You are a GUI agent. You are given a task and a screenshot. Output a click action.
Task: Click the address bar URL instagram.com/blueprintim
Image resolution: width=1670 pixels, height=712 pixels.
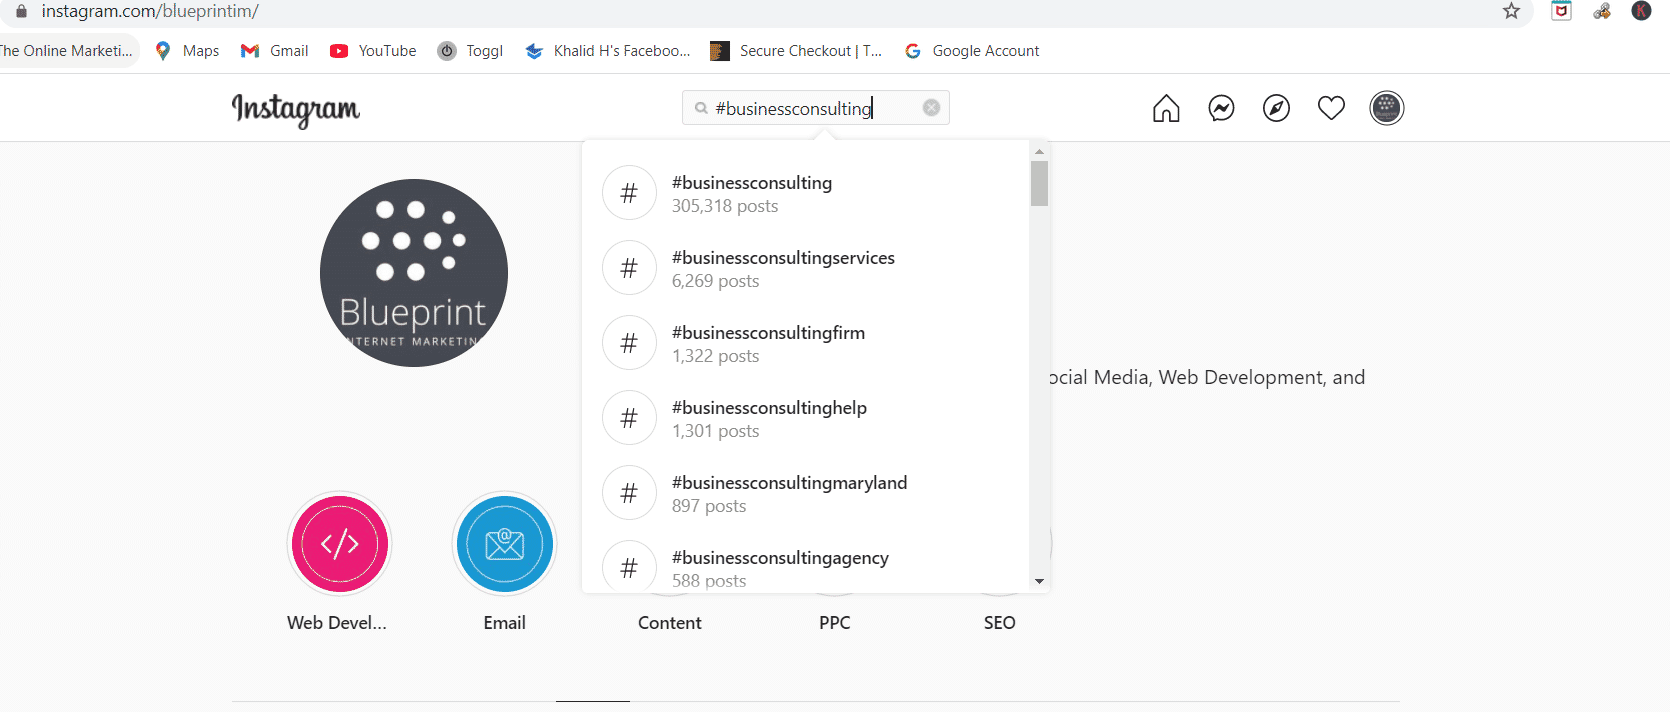150,11
